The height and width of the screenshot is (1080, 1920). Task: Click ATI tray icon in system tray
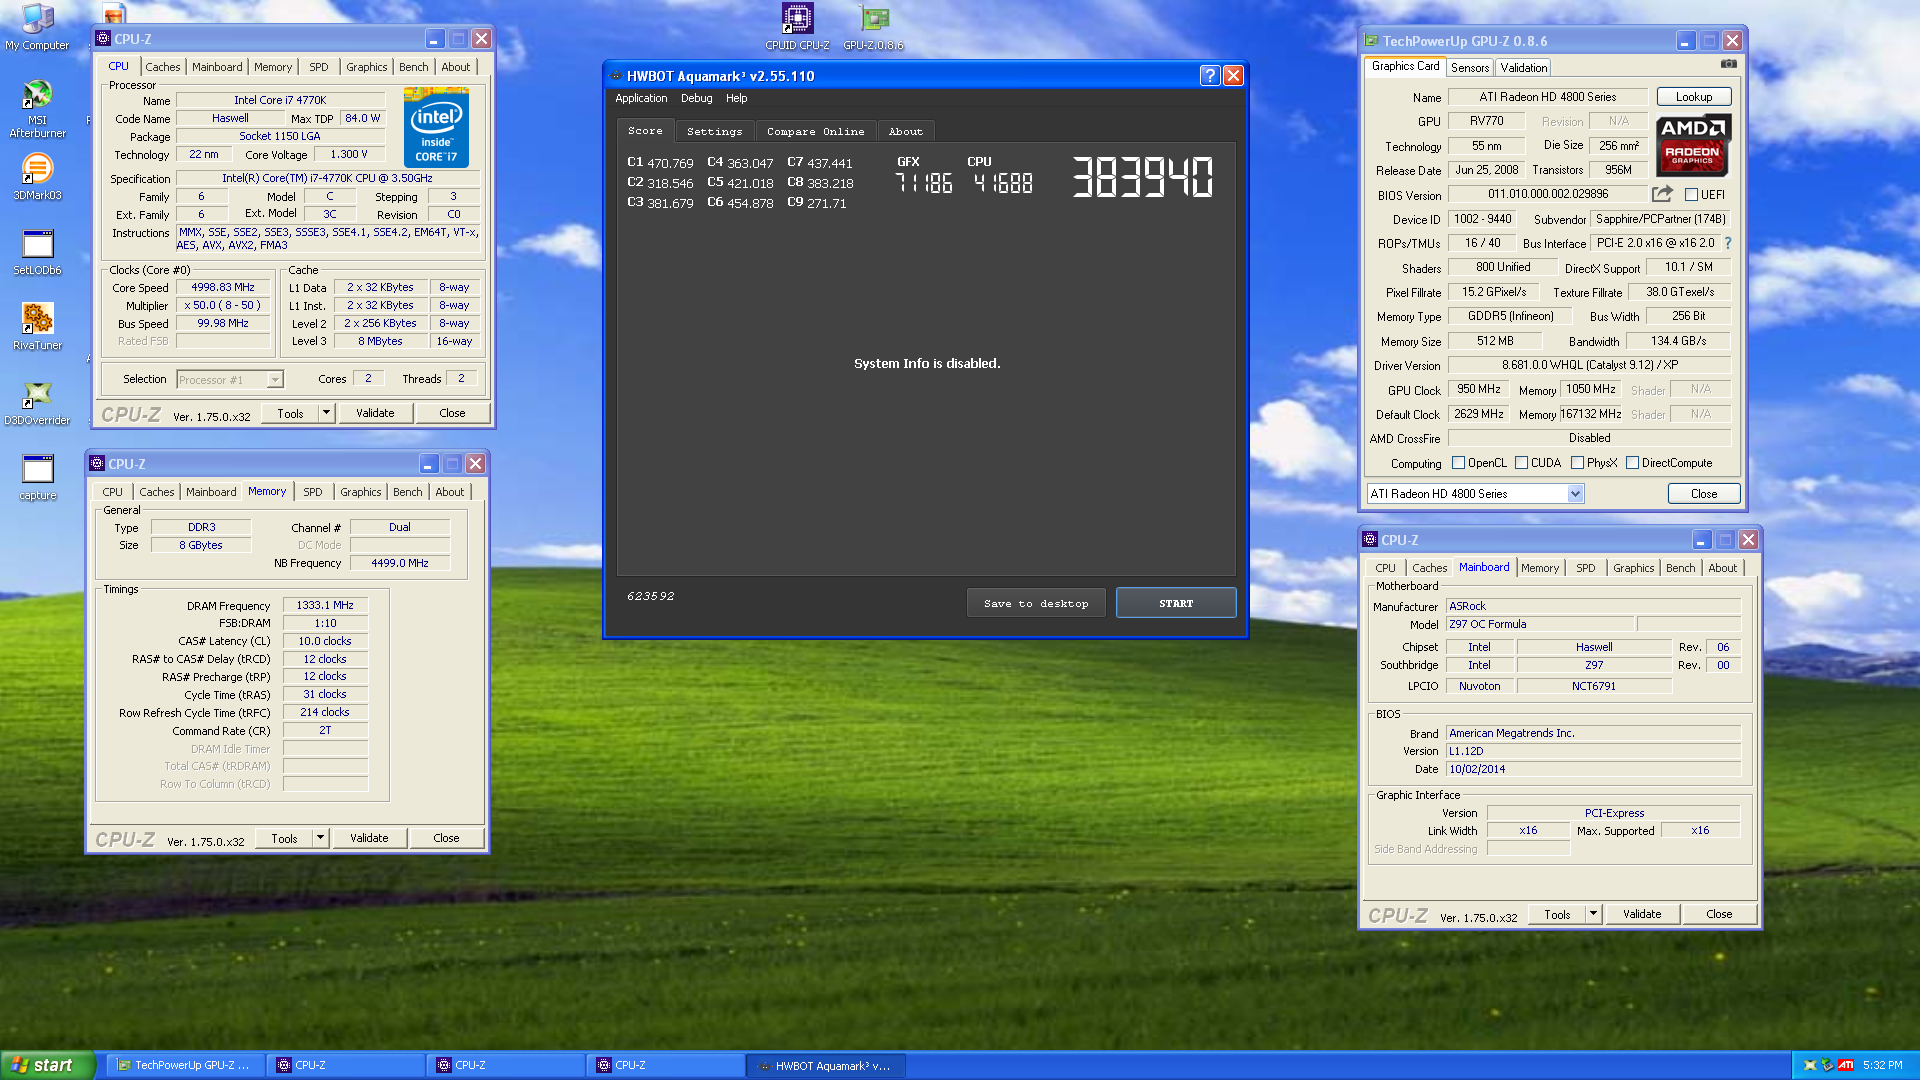click(x=1846, y=1065)
